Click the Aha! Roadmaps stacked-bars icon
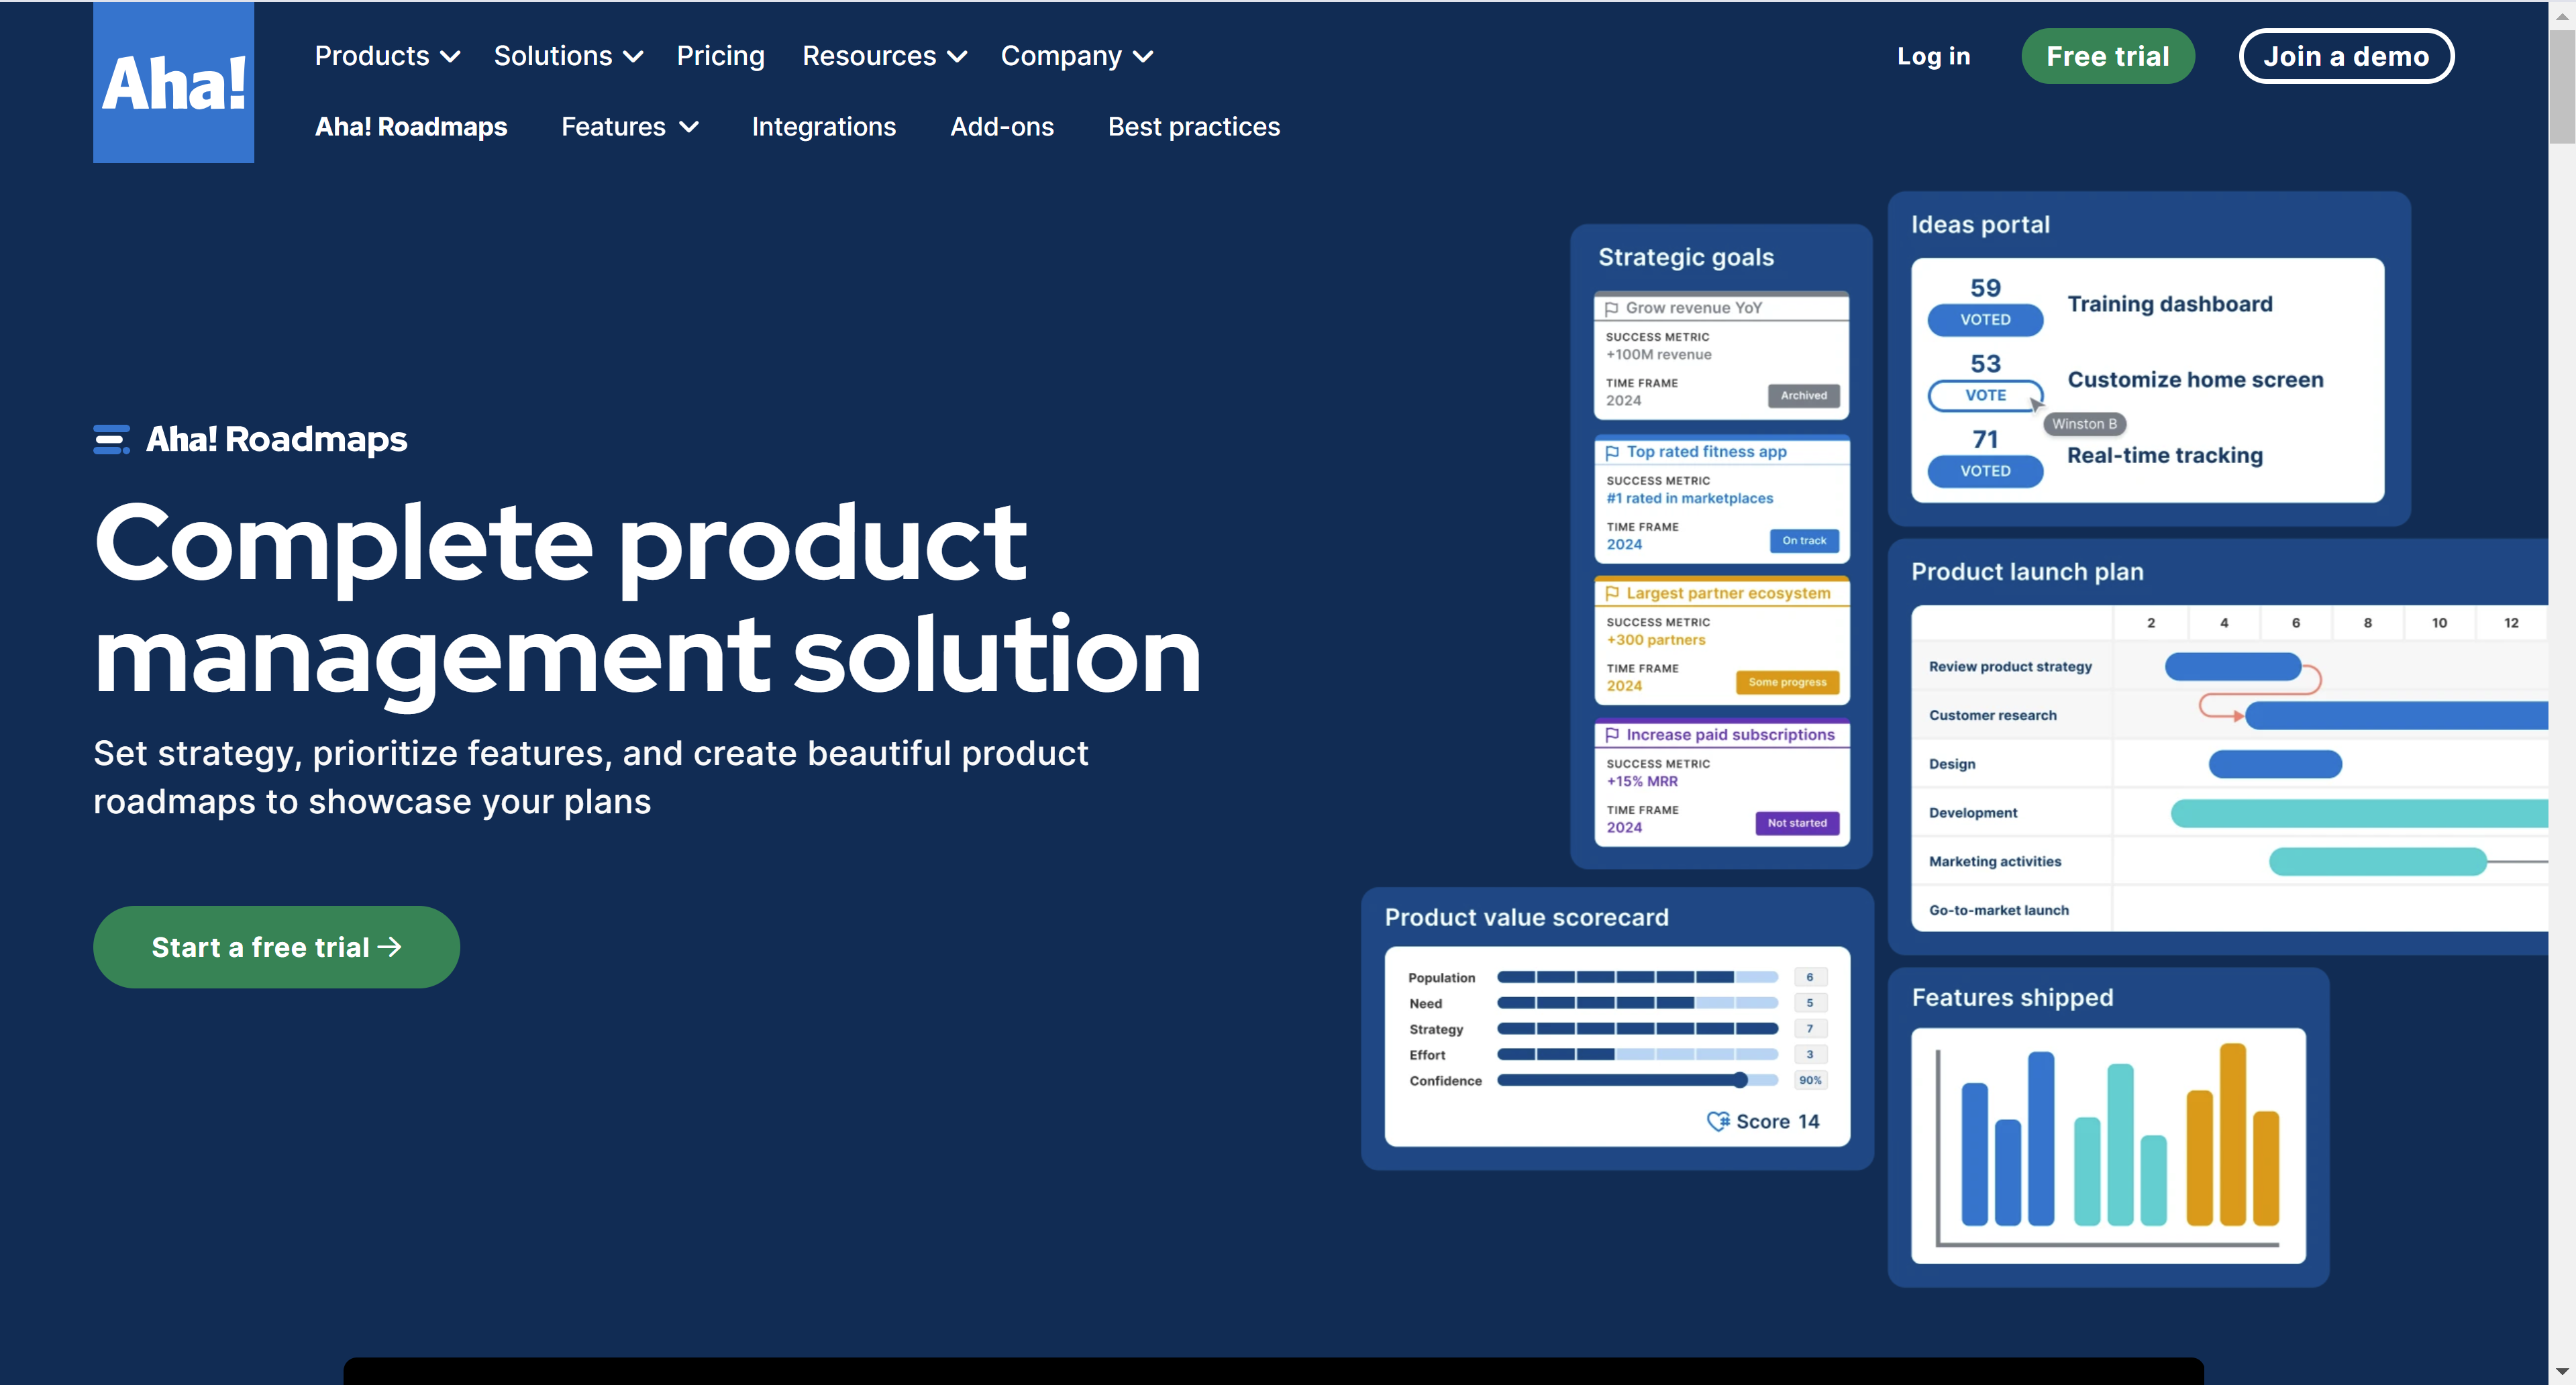2576x1385 pixels. [111, 439]
